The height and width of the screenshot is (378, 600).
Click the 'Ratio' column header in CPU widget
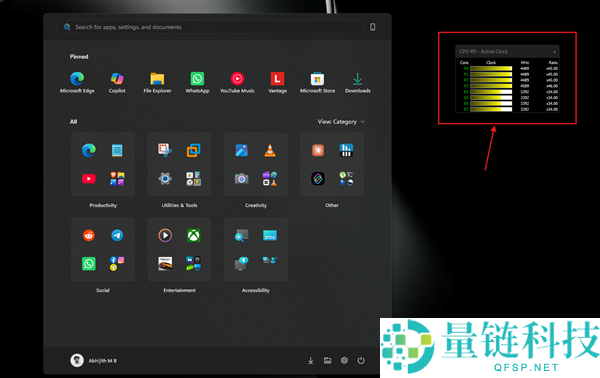click(x=553, y=62)
